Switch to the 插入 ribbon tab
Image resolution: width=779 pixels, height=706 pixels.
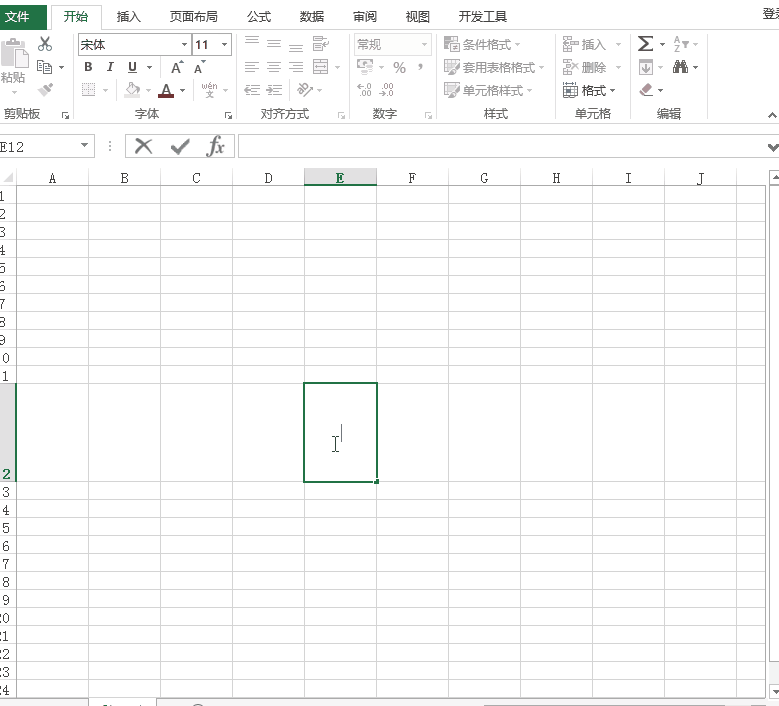pyautogui.click(x=129, y=17)
